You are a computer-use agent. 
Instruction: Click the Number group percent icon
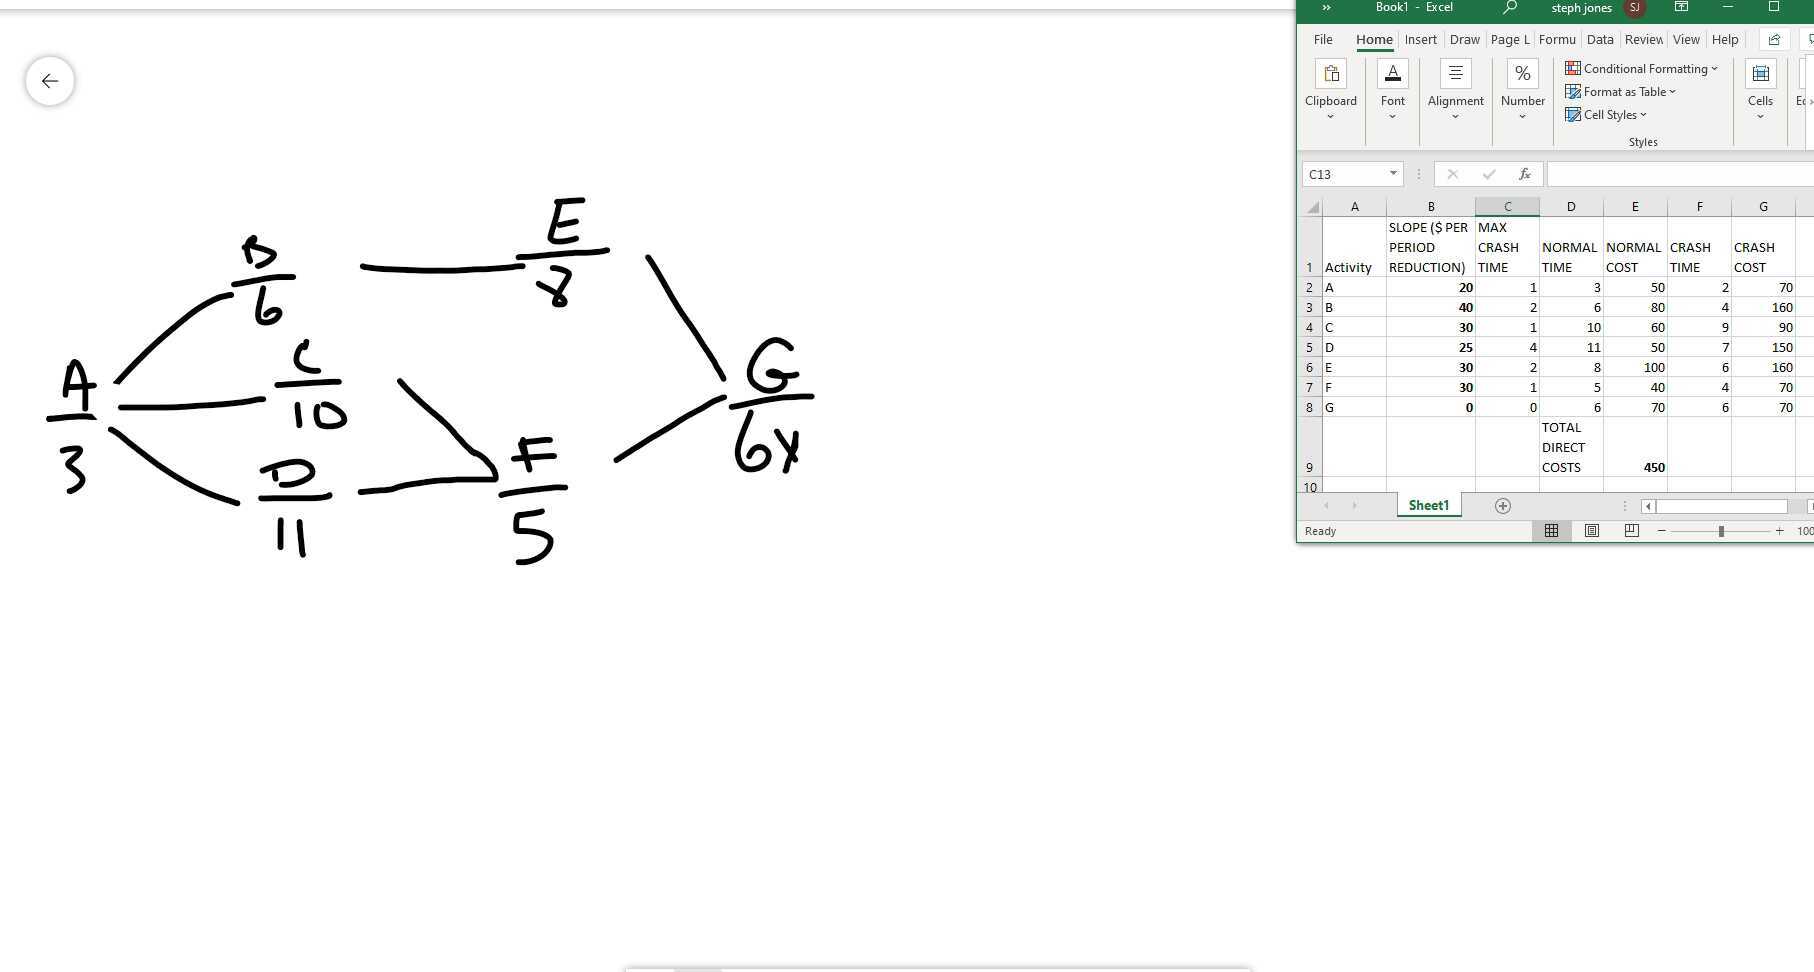point(1522,74)
